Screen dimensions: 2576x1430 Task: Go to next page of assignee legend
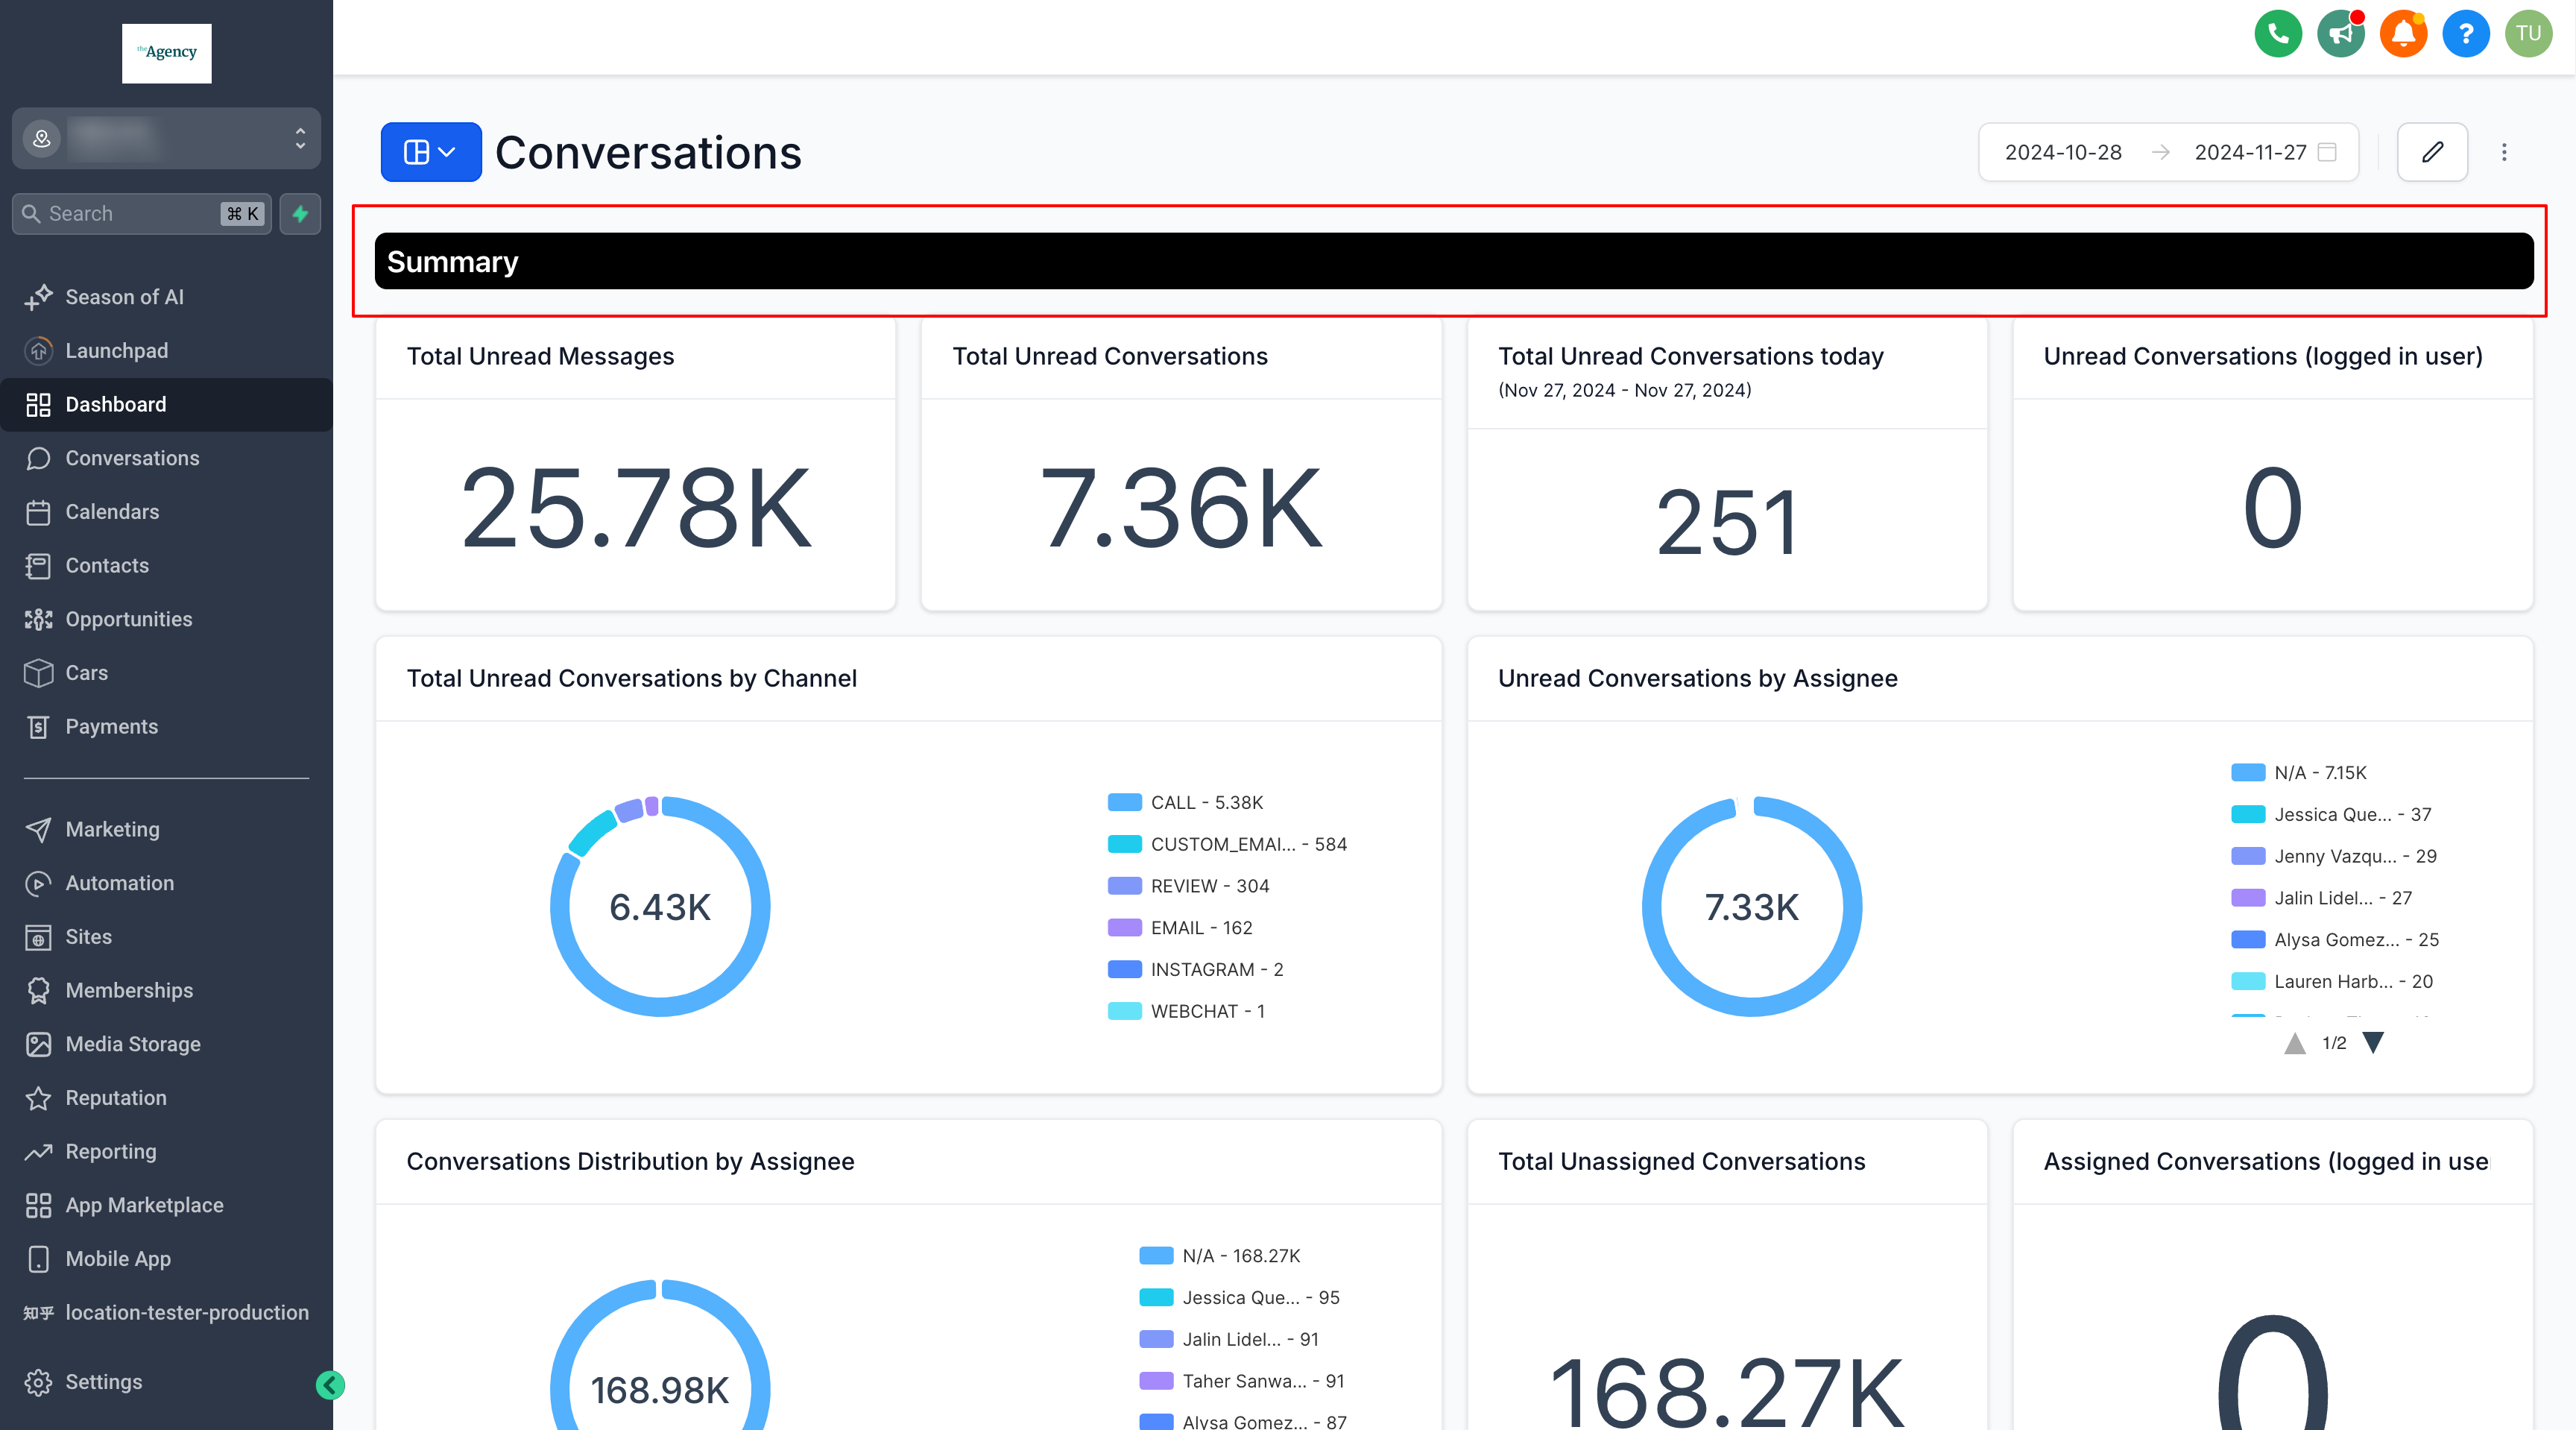click(2373, 1043)
